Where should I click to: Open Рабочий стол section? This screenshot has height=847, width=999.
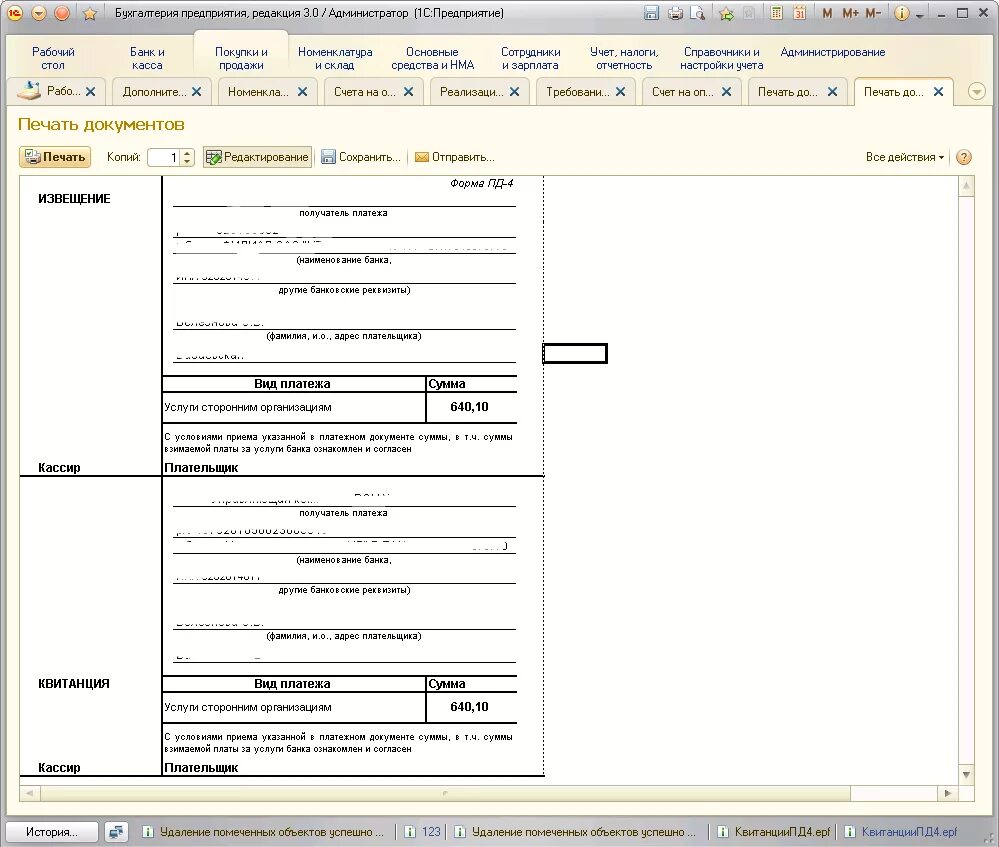pos(53,59)
